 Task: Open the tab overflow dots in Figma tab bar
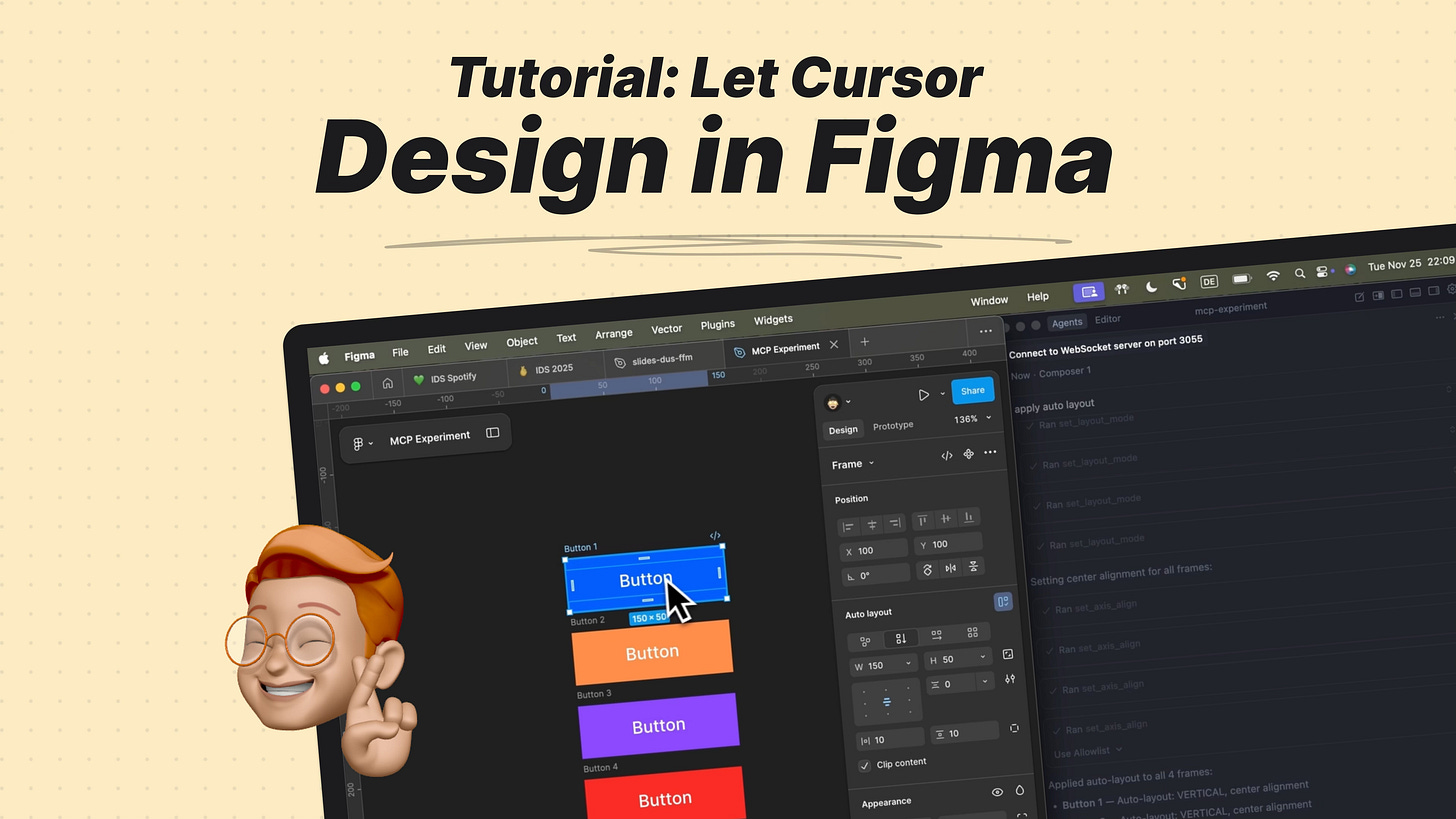[986, 331]
